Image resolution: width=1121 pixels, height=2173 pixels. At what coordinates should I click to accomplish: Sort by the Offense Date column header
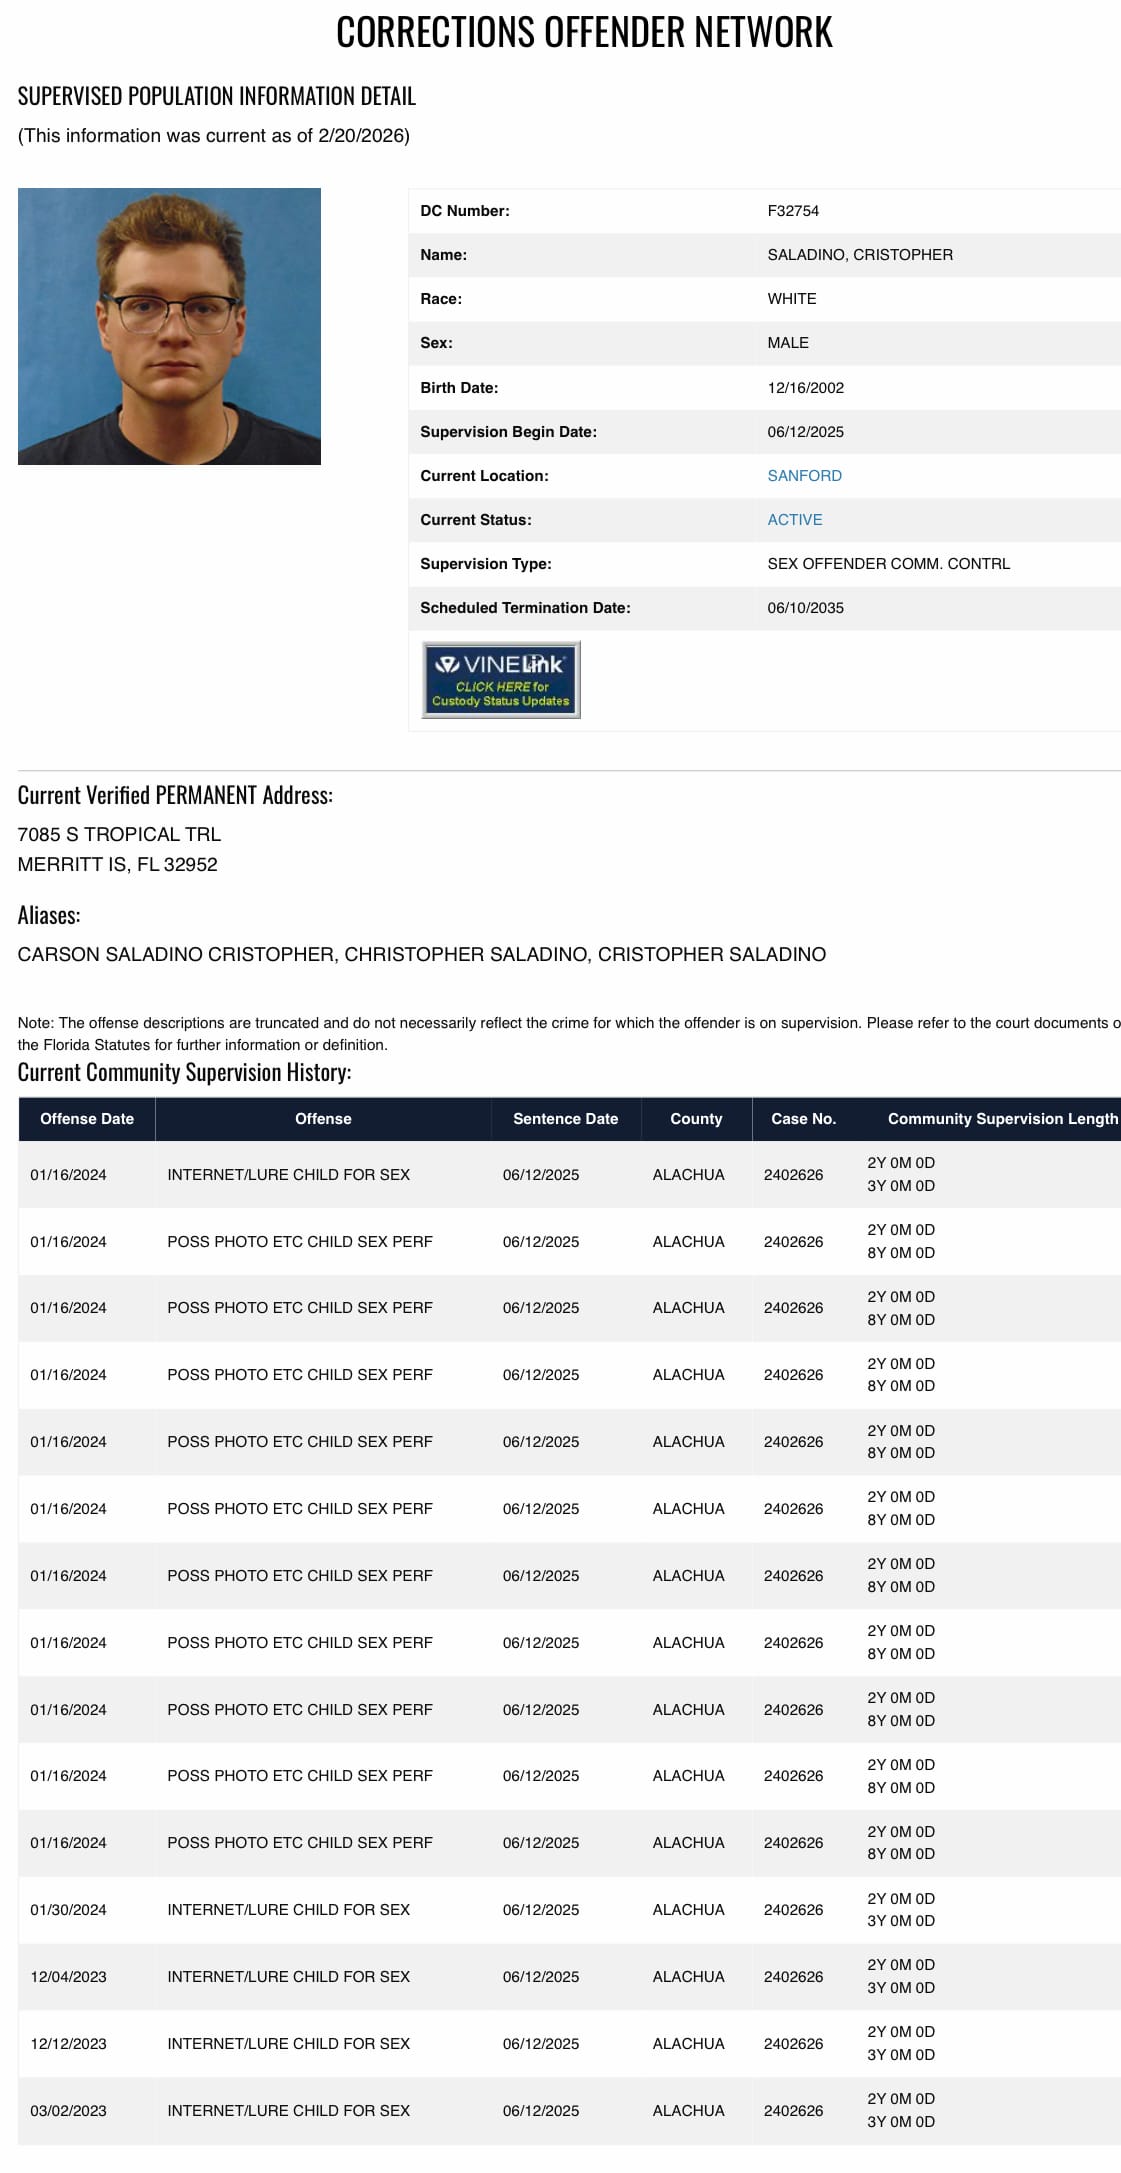pos(87,1119)
